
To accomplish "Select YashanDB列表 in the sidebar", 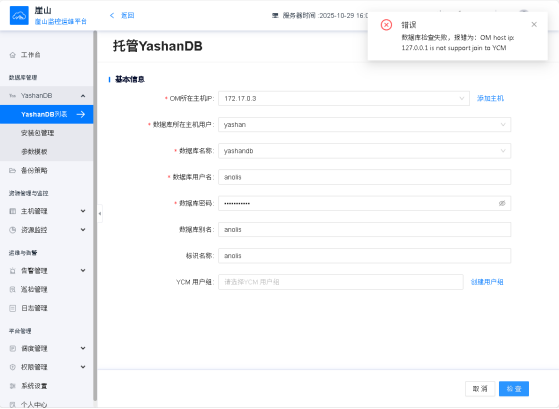I will pos(47,114).
